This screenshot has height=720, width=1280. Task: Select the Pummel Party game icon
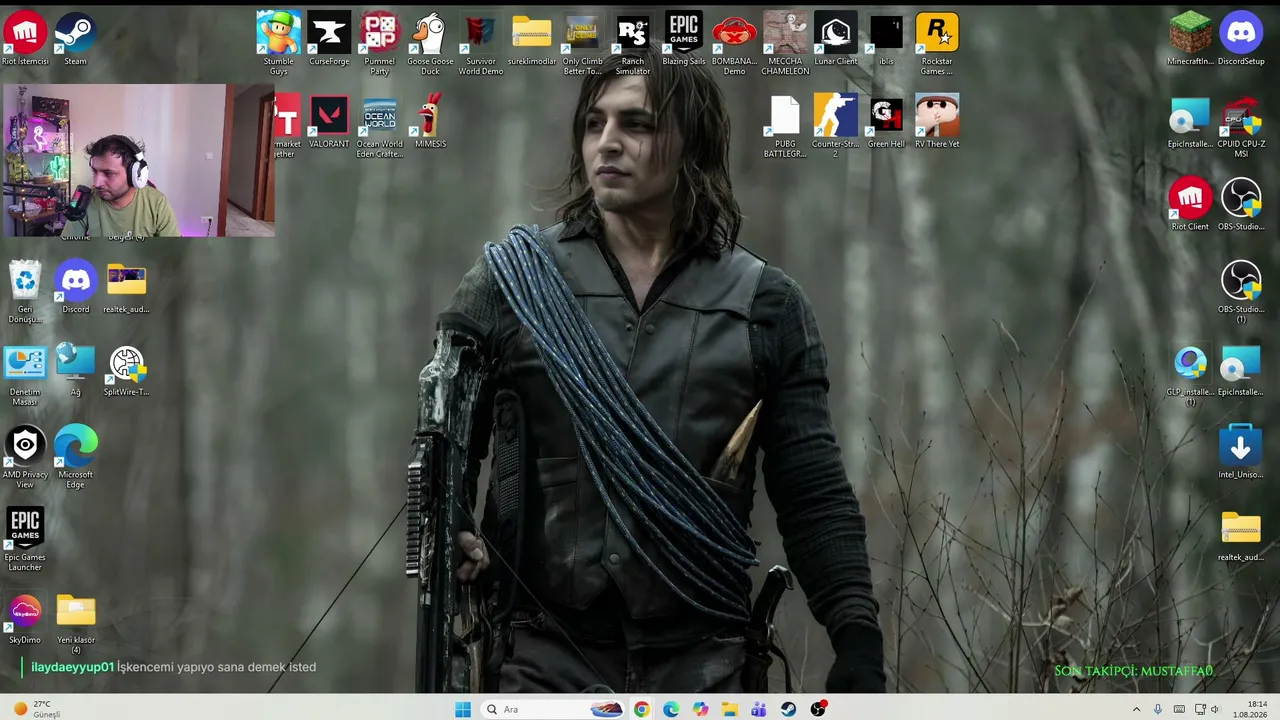(379, 43)
